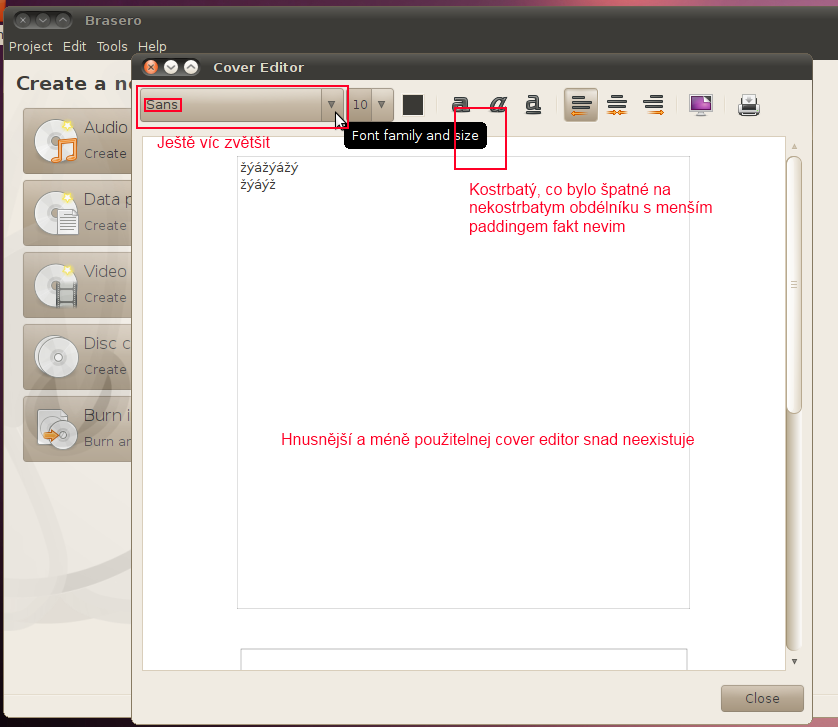Open the Project menu
The height and width of the screenshot is (727, 838).
tap(30, 46)
